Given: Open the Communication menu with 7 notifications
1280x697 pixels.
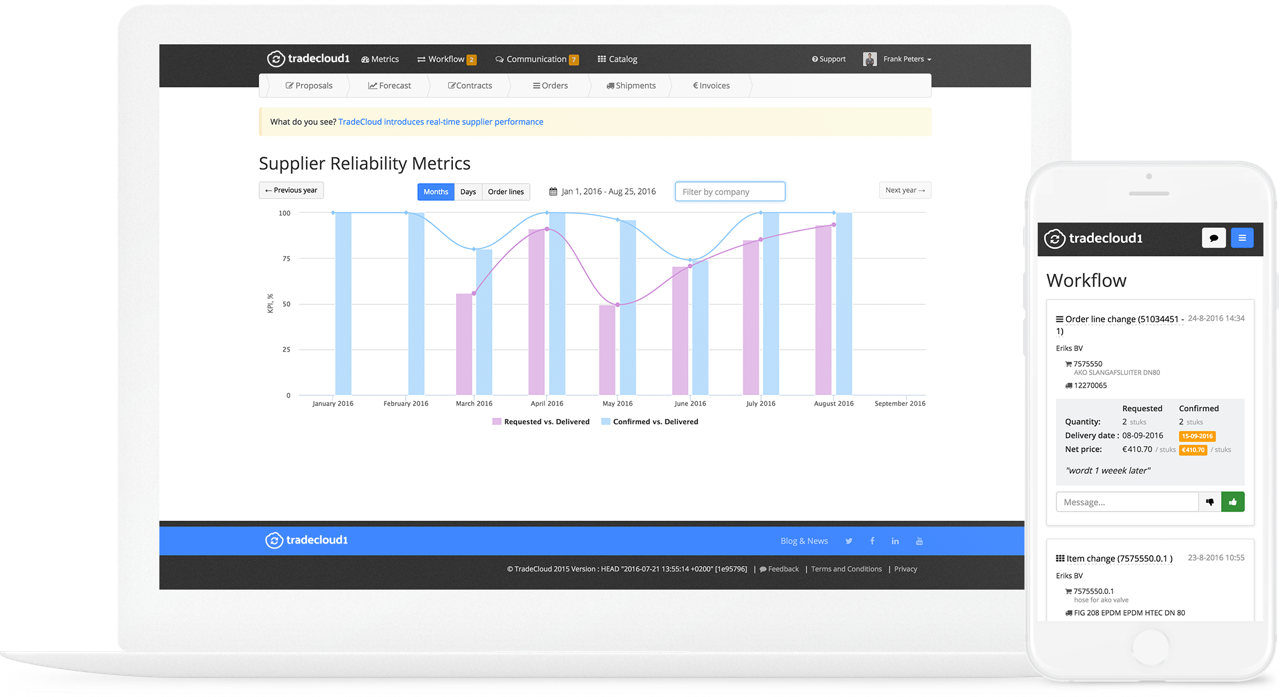Looking at the screenshot, I should pos(537,59).
